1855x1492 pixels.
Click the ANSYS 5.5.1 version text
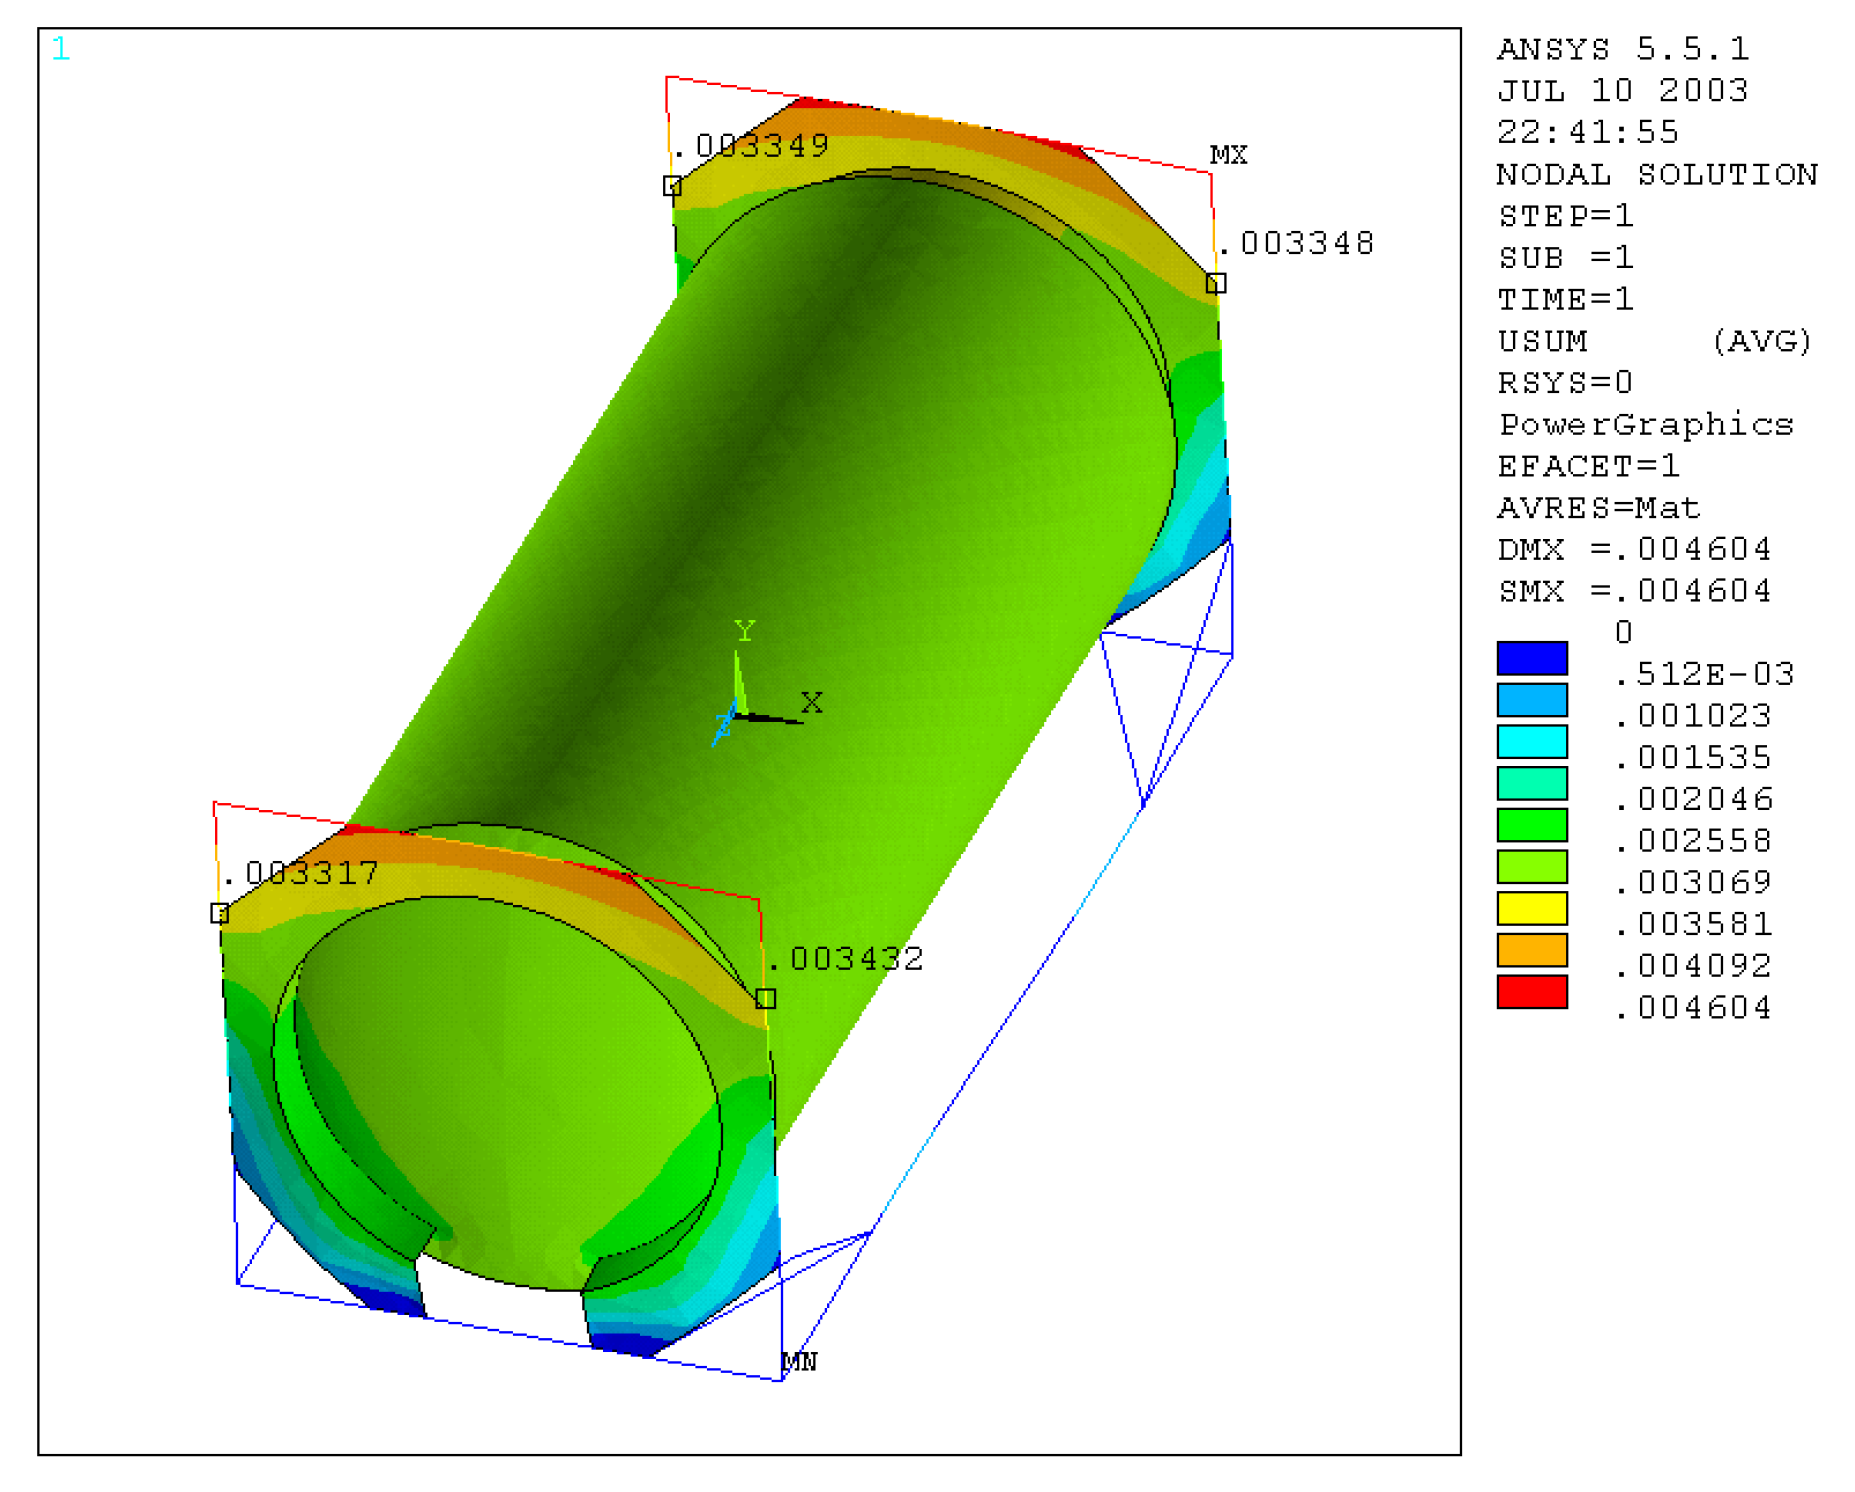click(x=1622, y=49)
